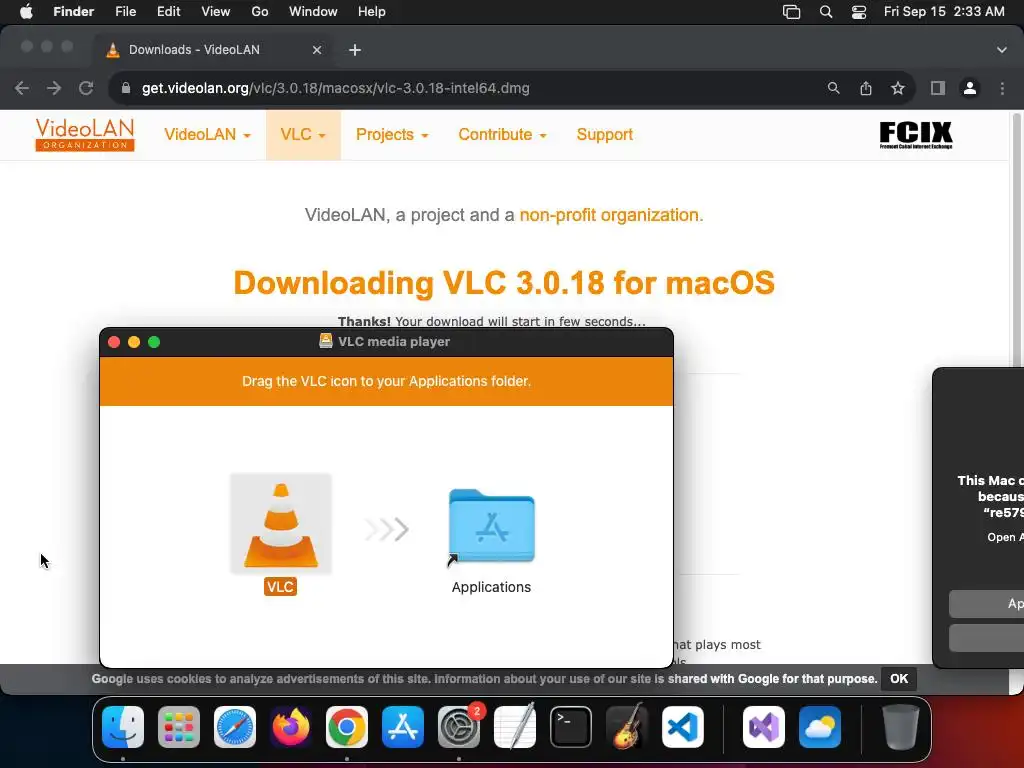1024x768 pixels.
Task: Open the Window menu
Action: (x=313, y=12)
